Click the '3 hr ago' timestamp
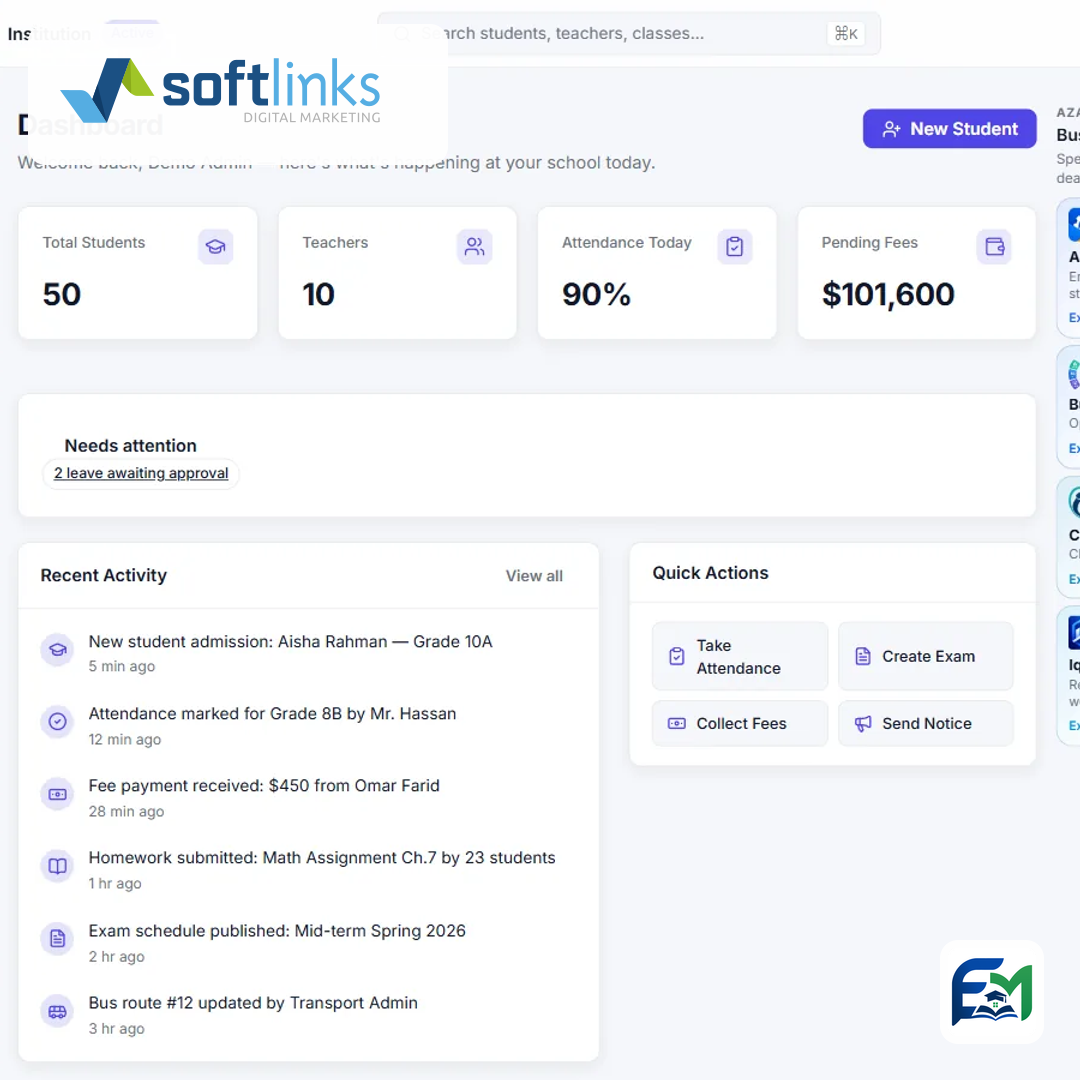The width and height of the screenshot is (1080, 1080). 116,1029
